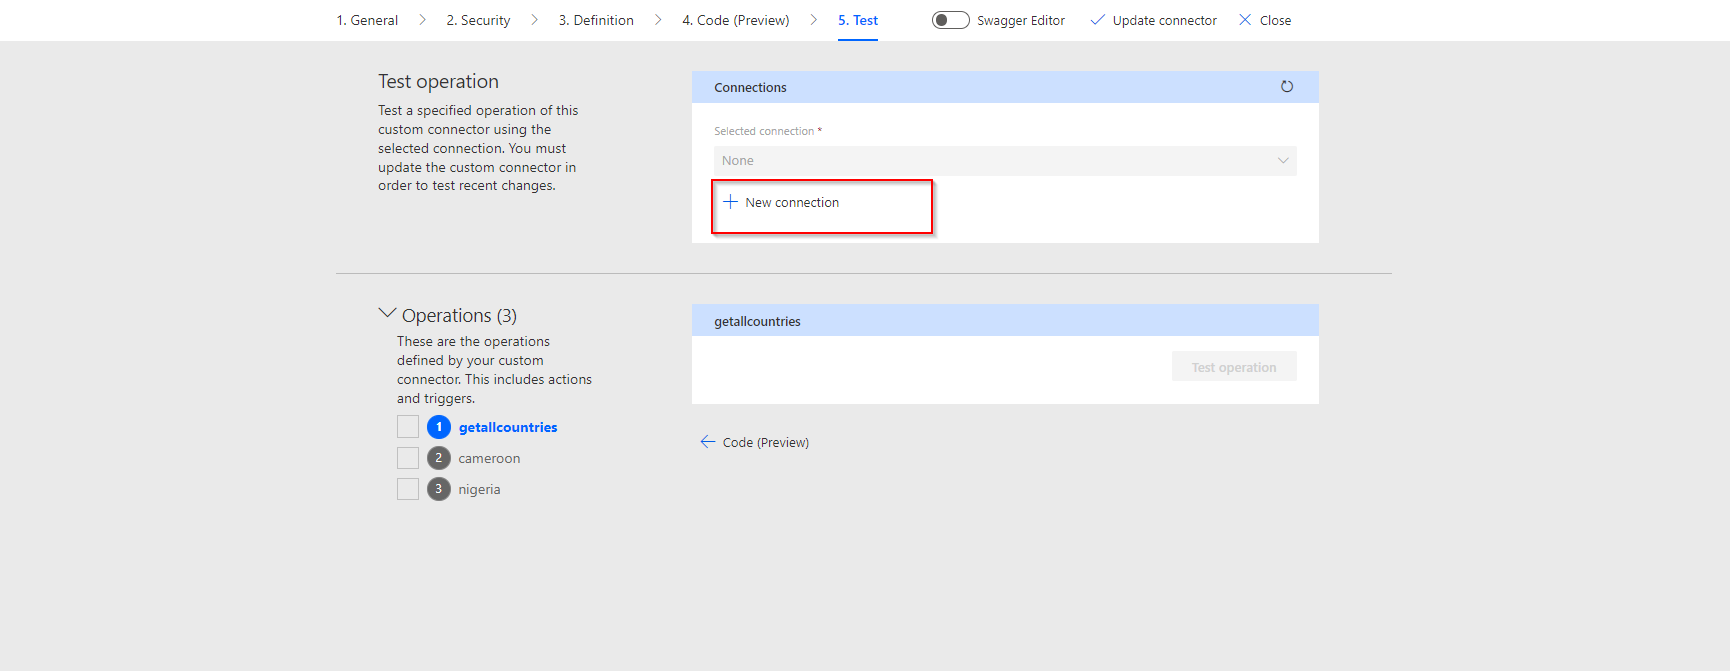Select the number 2 badge for cameroon
This screenshot has height=671, width=1730.
pos(438,458)
